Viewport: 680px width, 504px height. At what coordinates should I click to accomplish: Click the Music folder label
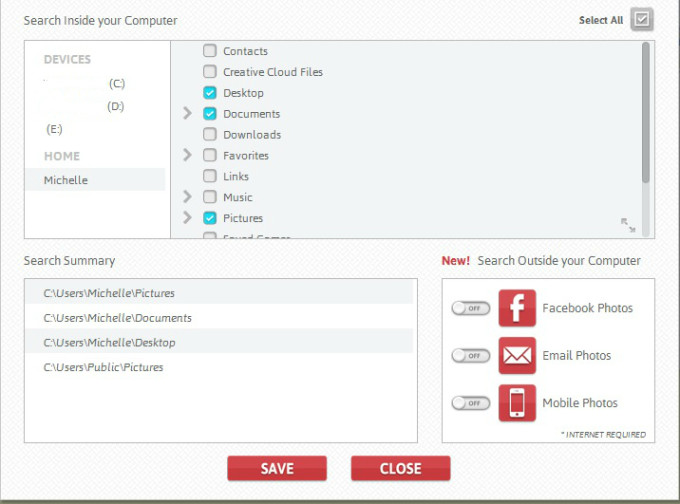(238, 197)
